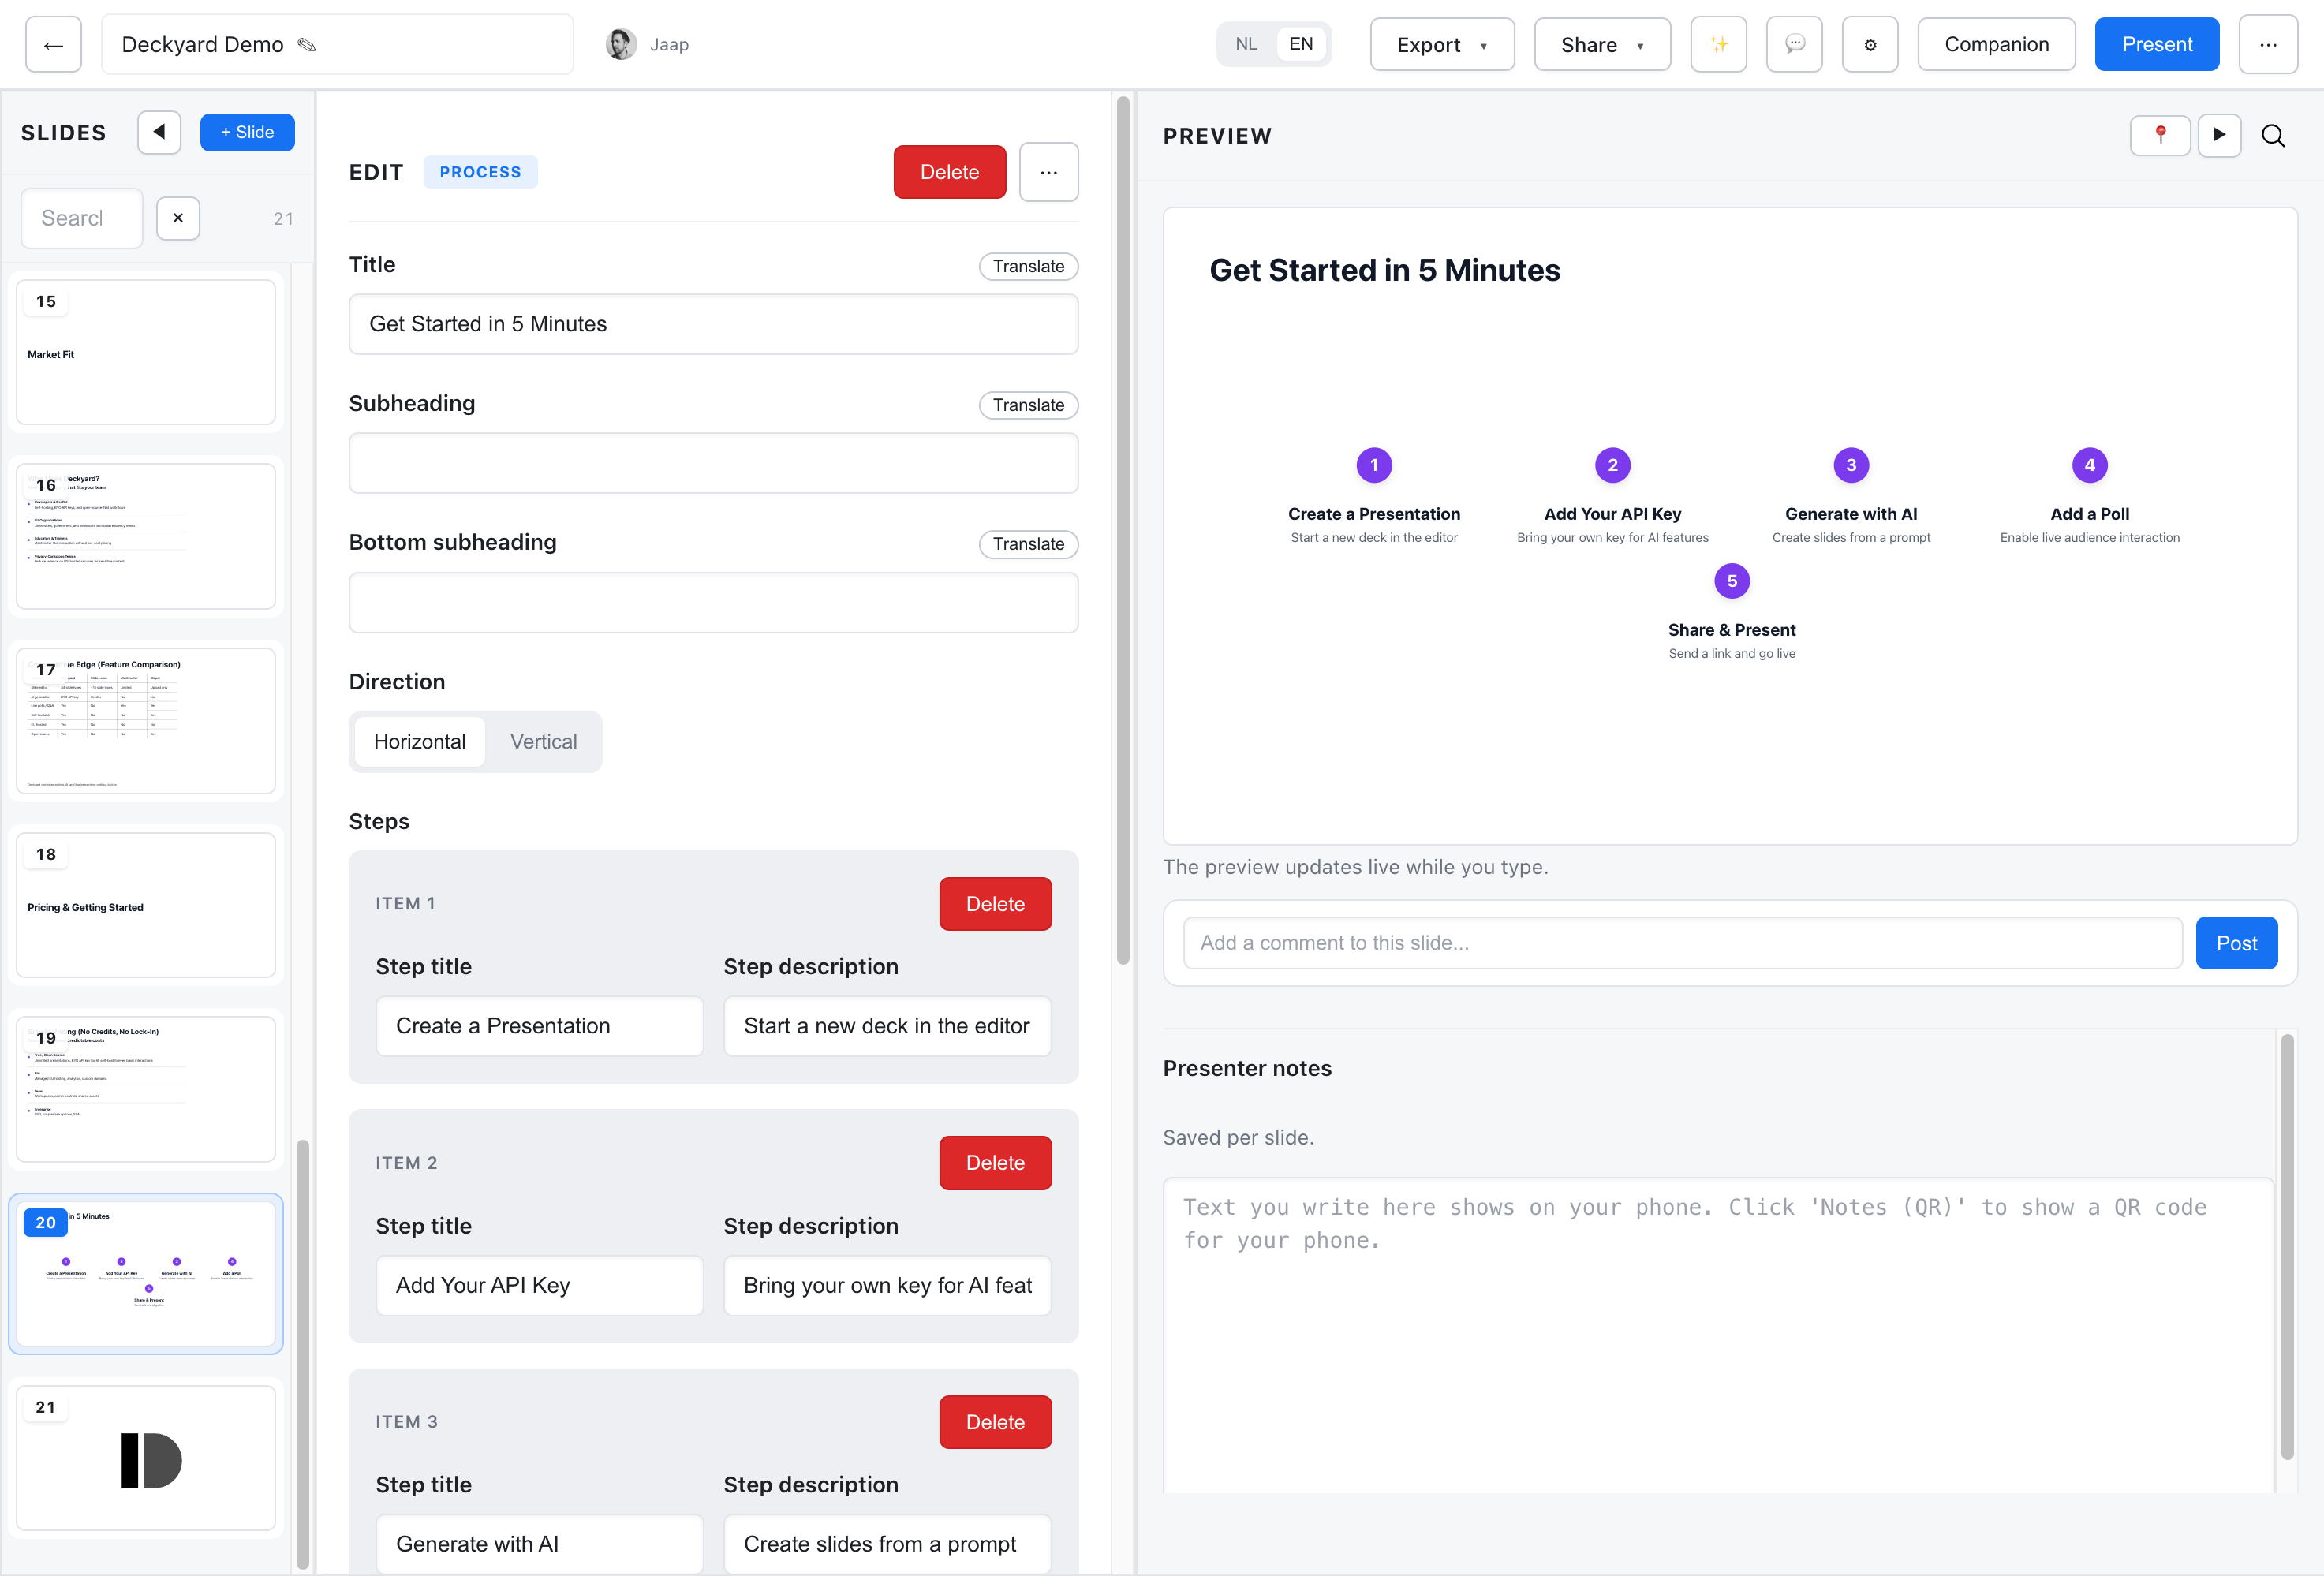Open the top-right more options menu
Screen dimensions: 2324x1576
click(2268, 45)
